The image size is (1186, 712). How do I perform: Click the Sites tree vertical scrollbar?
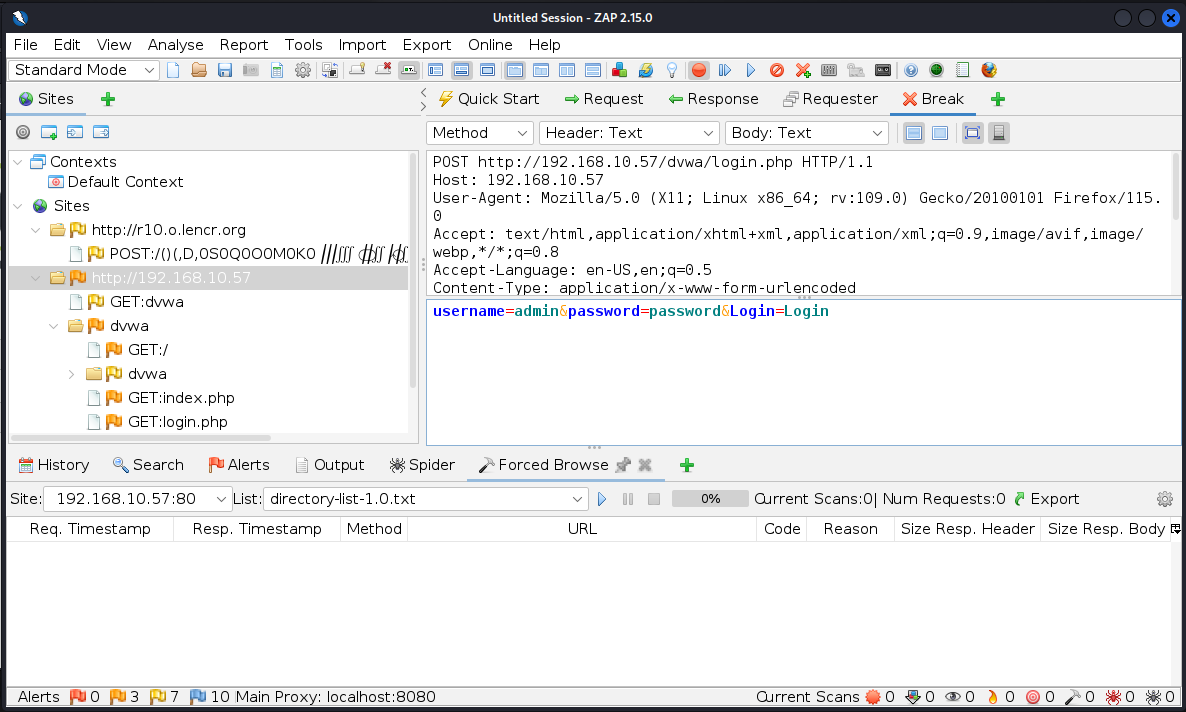point(413,272)
